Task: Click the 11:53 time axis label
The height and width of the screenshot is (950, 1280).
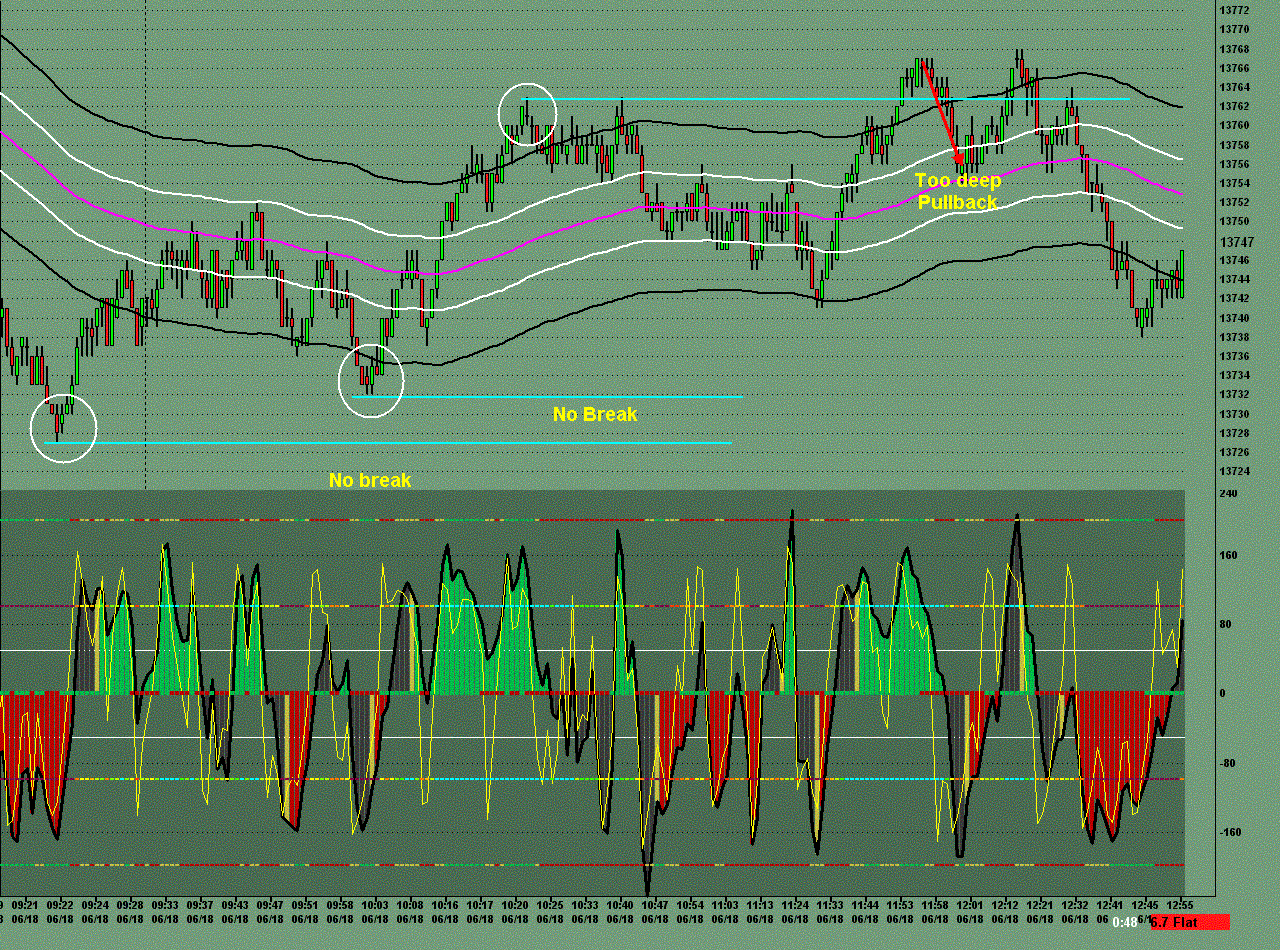Action: pyautogui.click(x=900, y=903)
